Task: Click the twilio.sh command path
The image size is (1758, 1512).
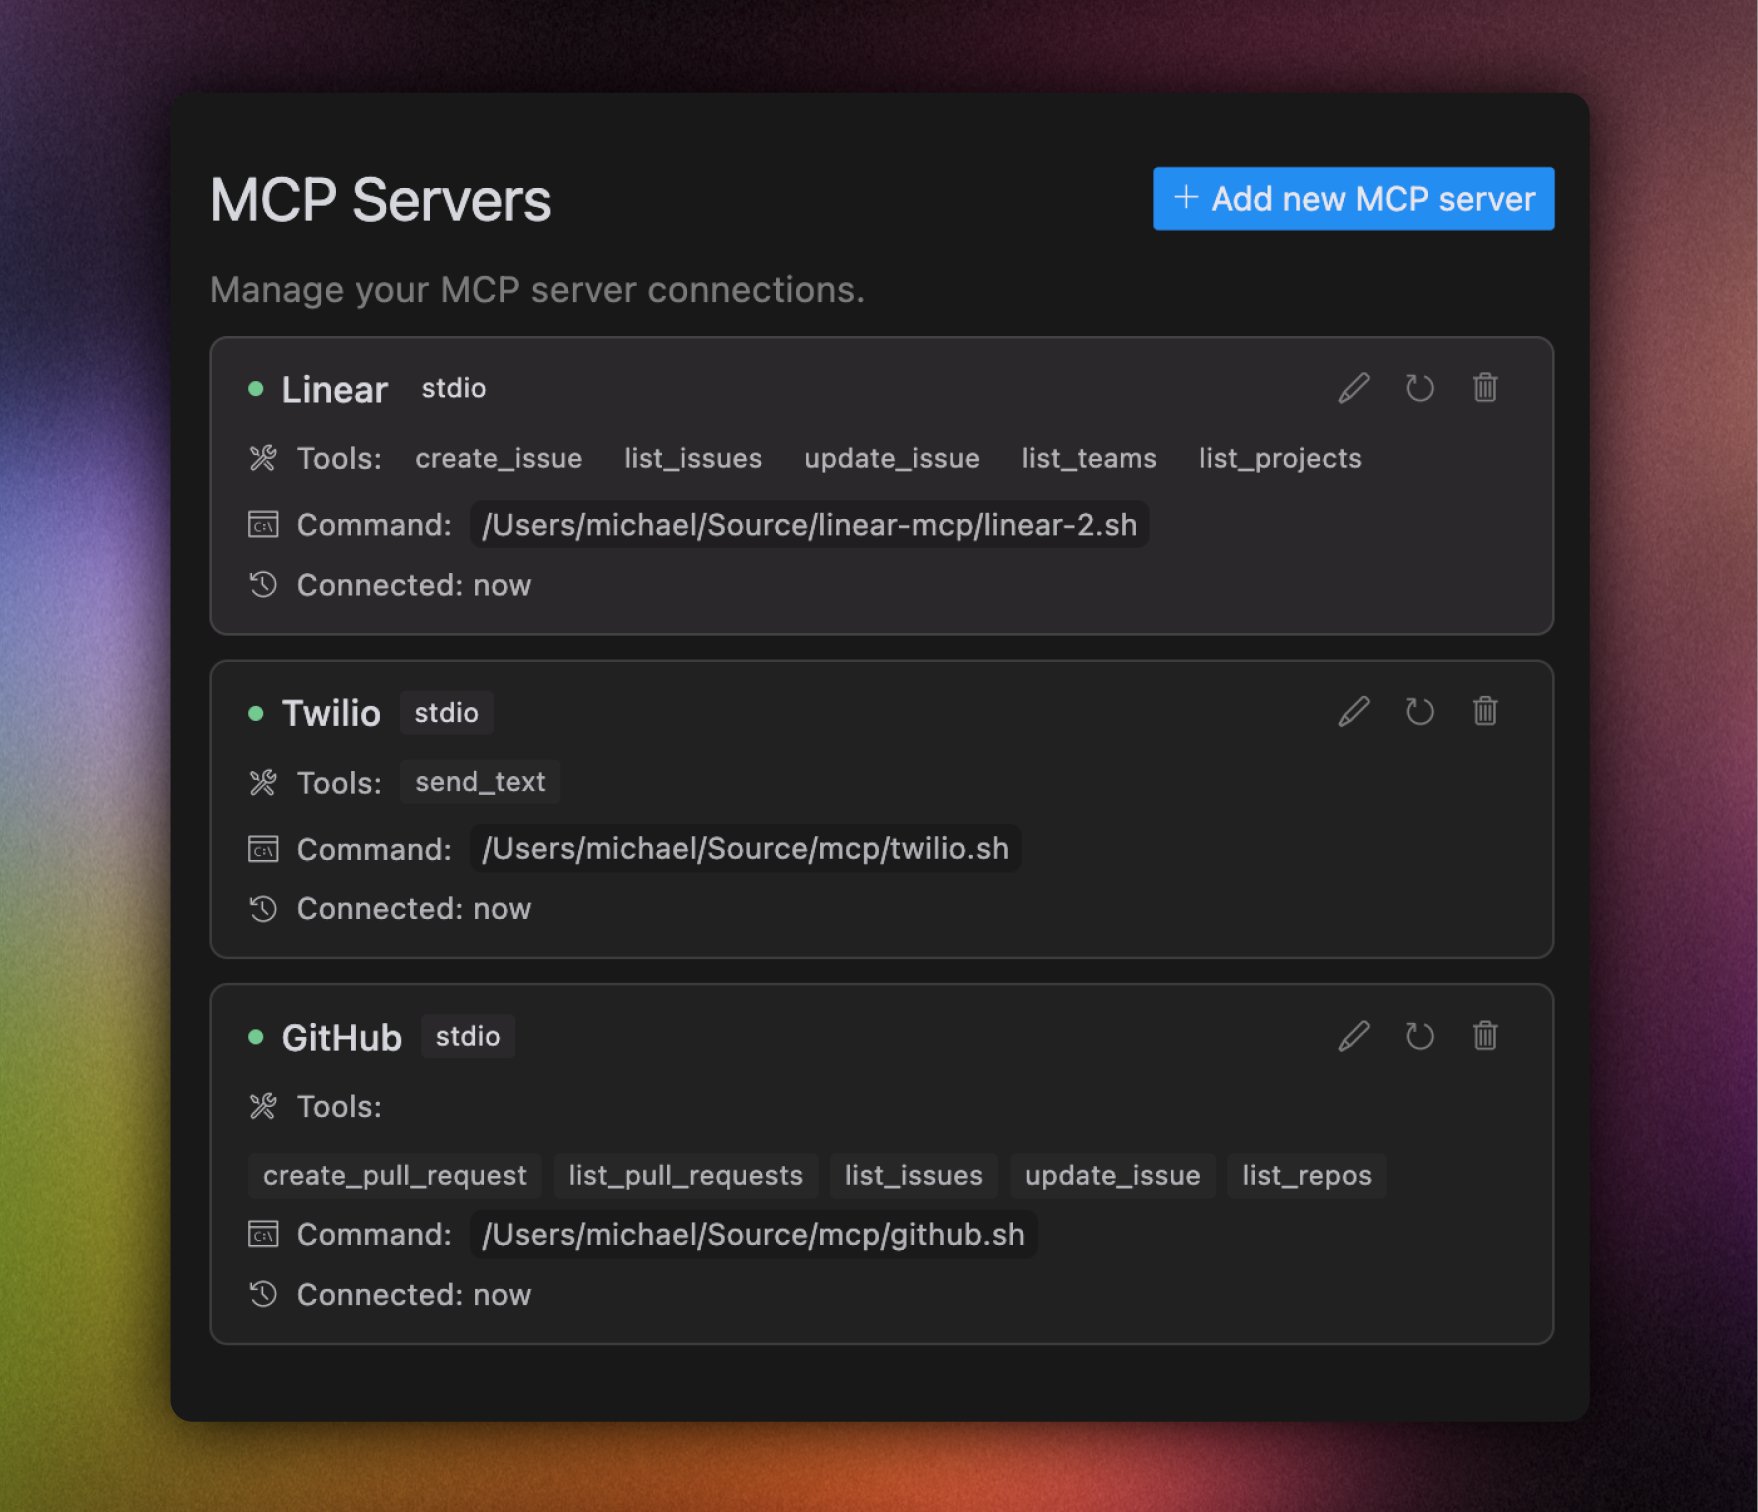Action: (745, 848)
